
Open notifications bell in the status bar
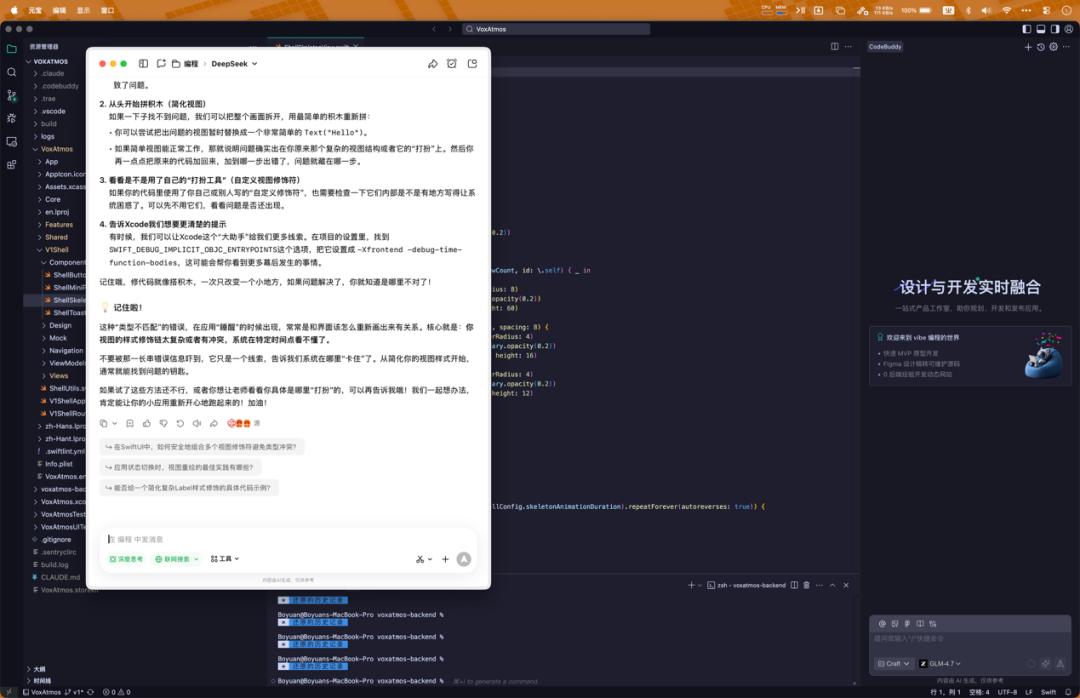(x=1068, y=692)
